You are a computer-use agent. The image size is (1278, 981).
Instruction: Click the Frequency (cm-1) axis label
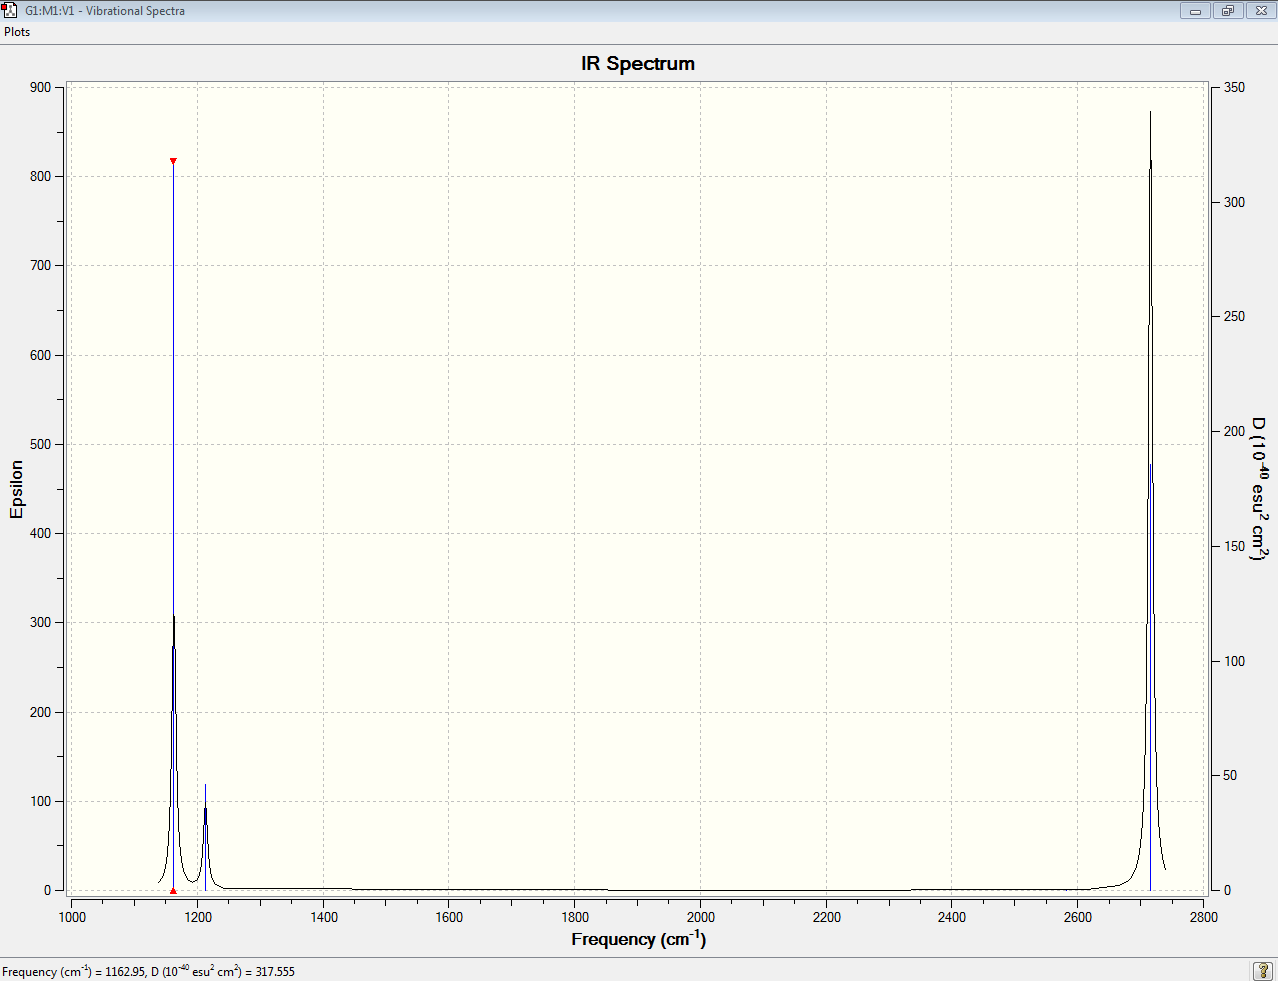point(638,939)
